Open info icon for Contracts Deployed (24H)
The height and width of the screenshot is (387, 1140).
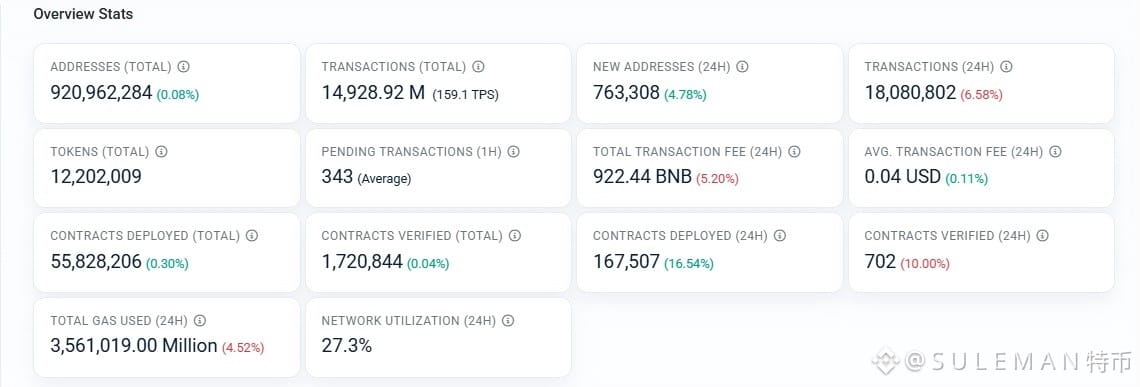pos(780,236)
